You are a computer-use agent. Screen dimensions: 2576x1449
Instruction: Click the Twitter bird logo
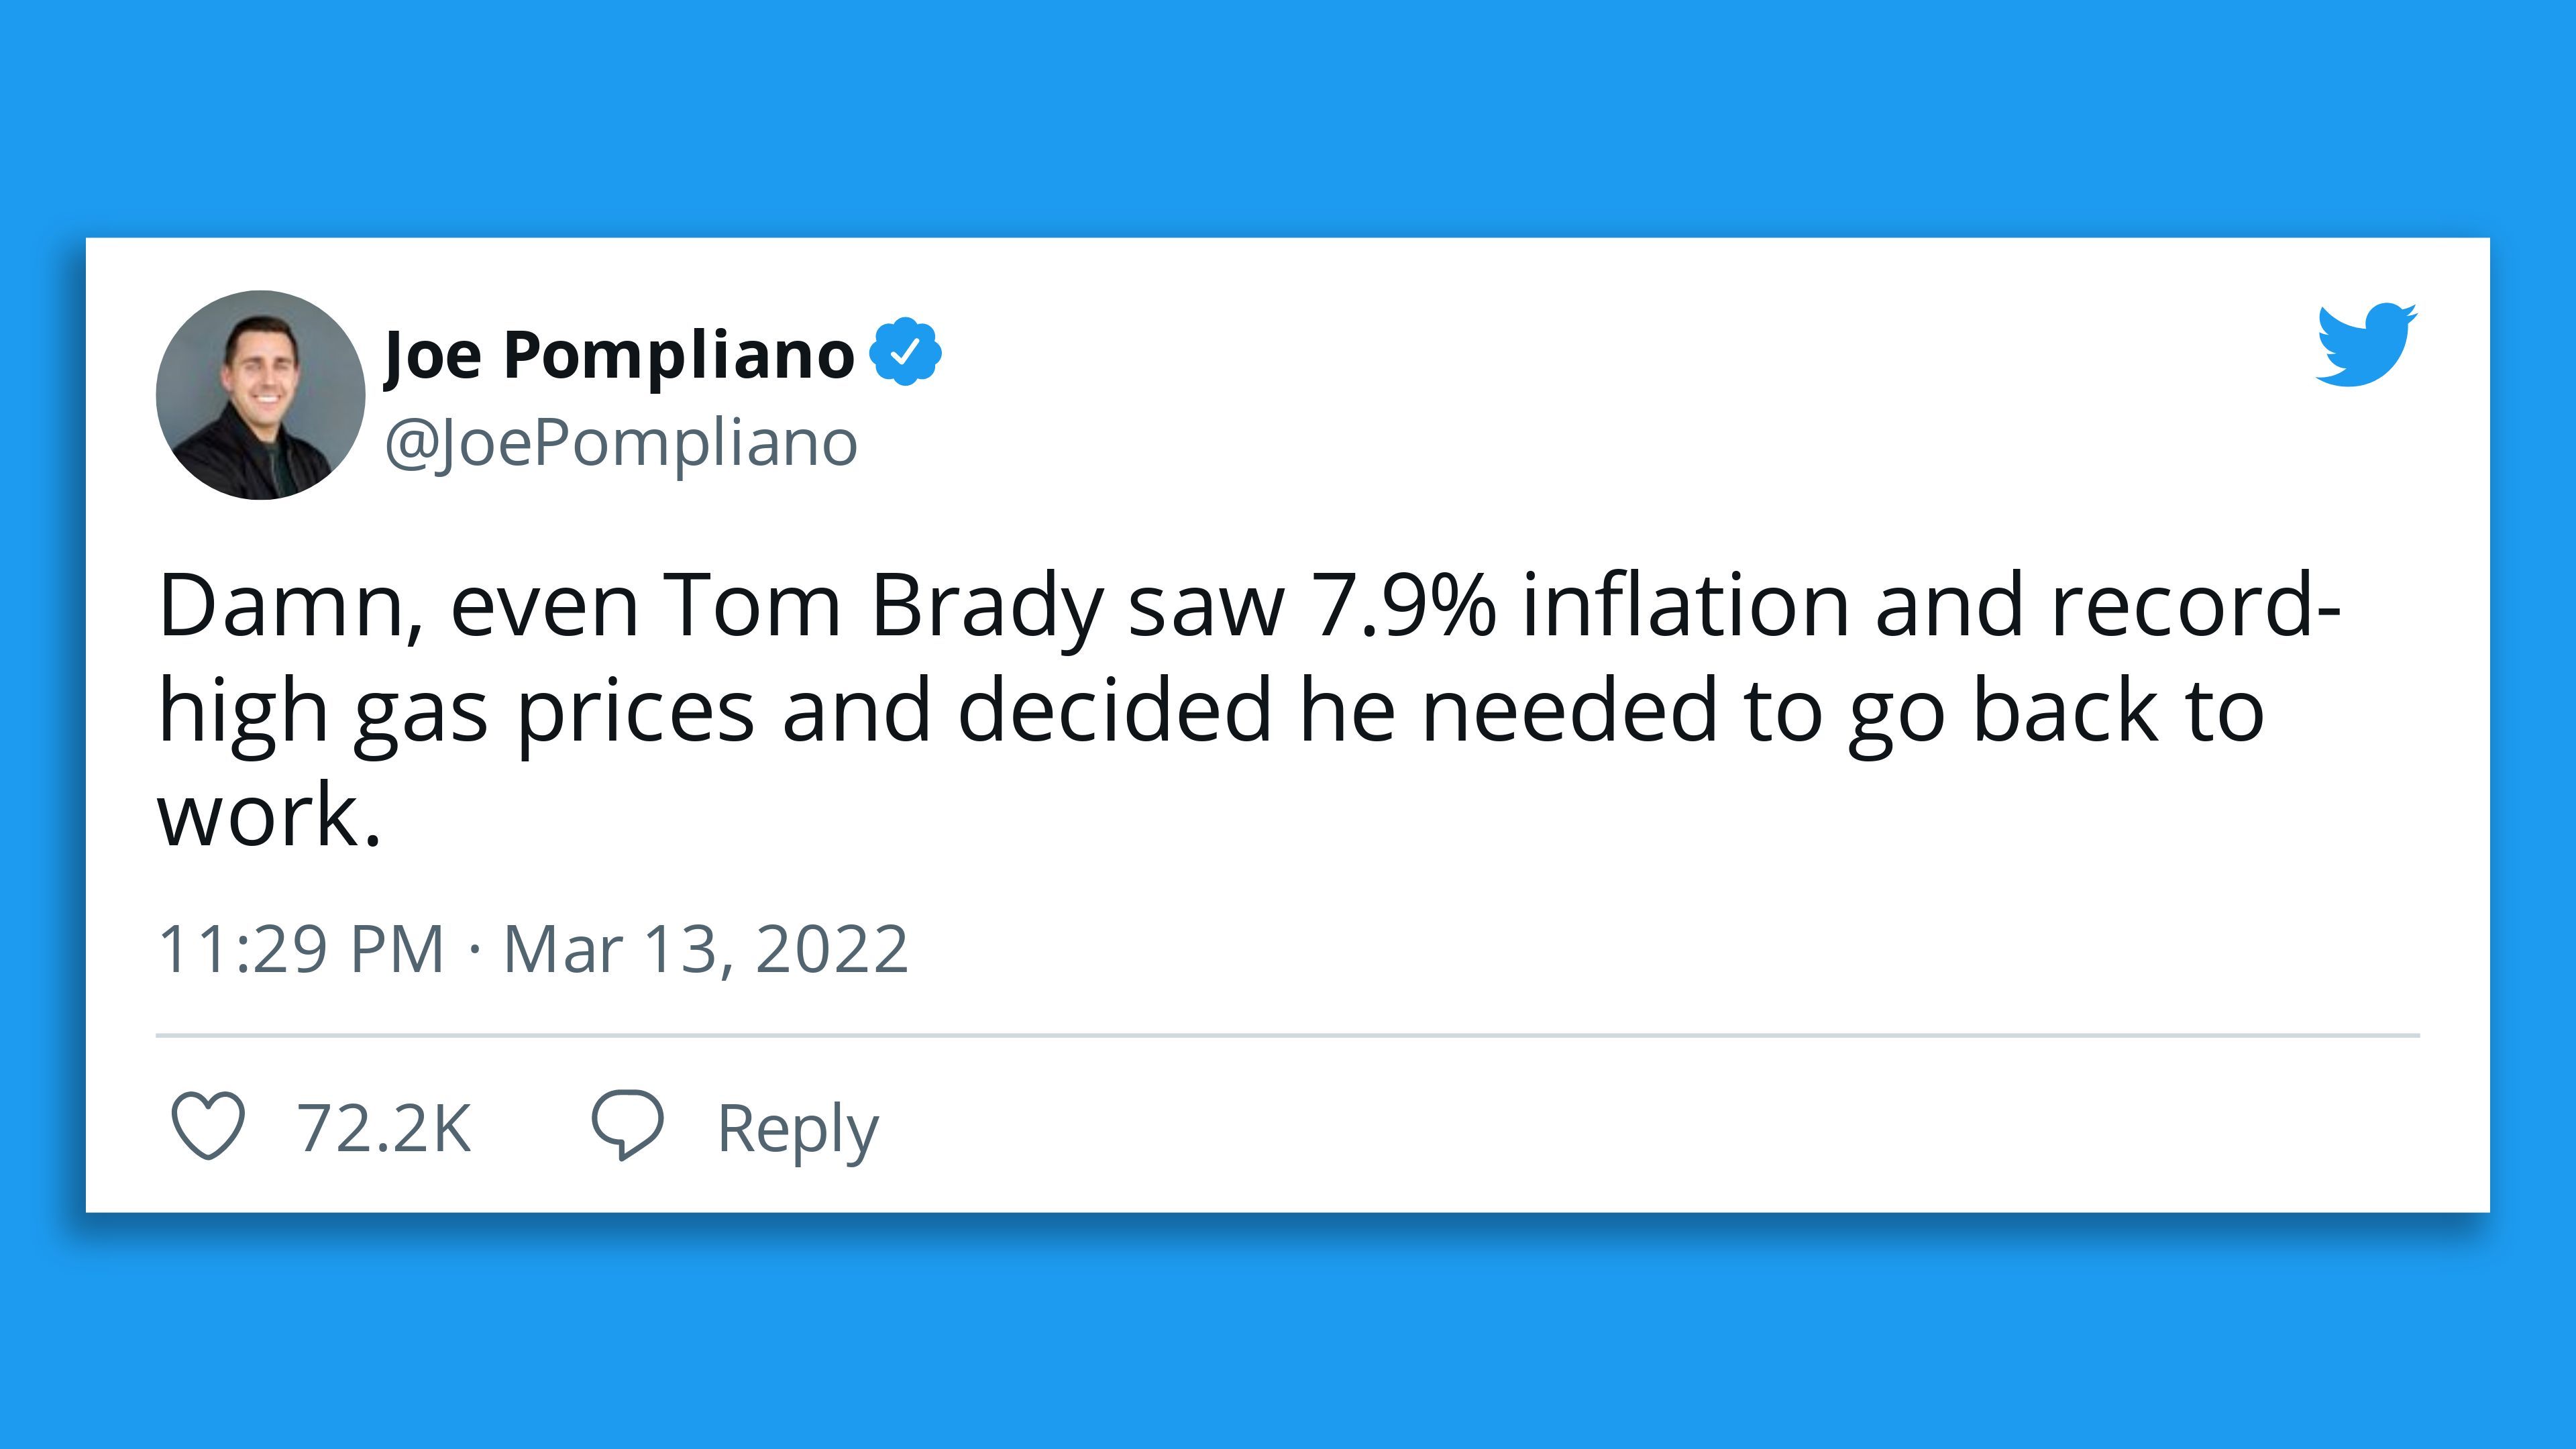2367,343
